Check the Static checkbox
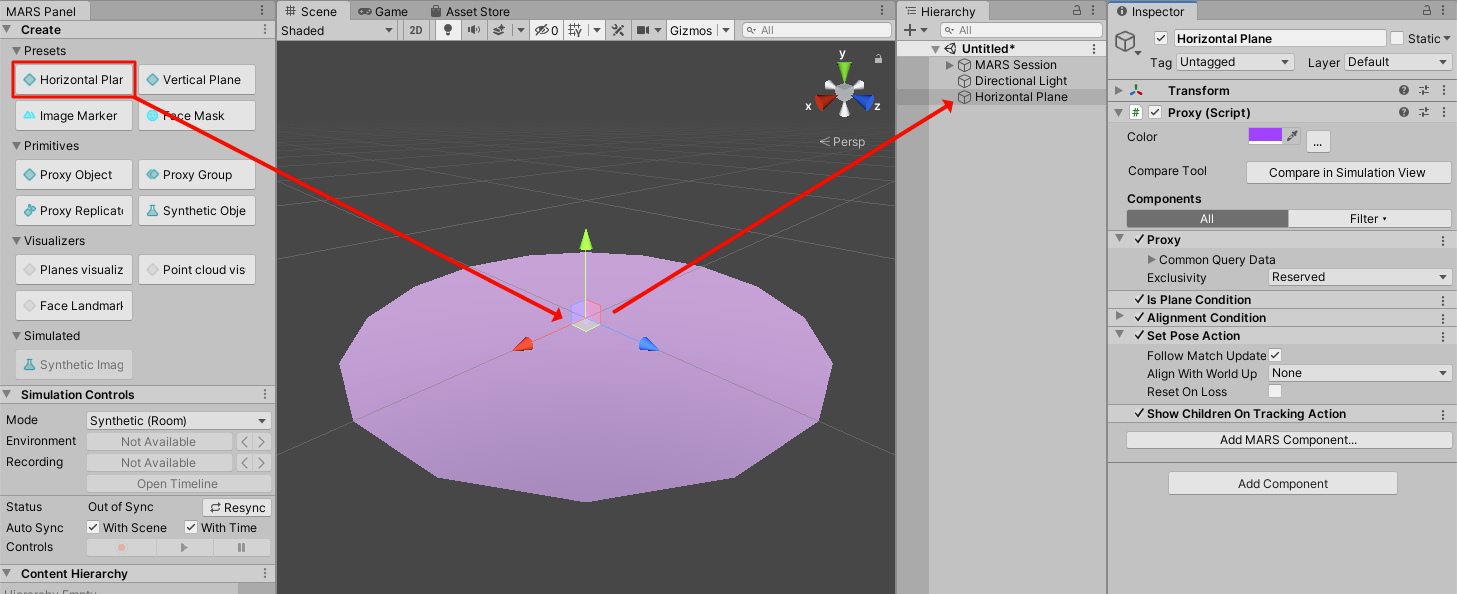Image resolution: width=1457 pixels, height=594 pixels. pos(1396,38)
